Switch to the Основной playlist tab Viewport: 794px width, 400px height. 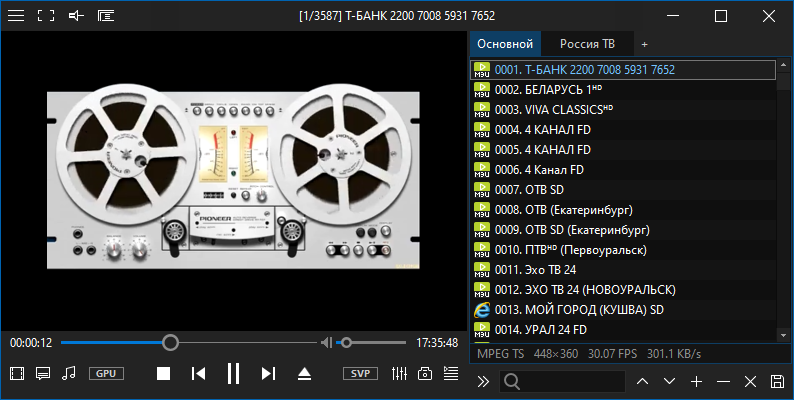pyautogui.click(x=505, y=44)
